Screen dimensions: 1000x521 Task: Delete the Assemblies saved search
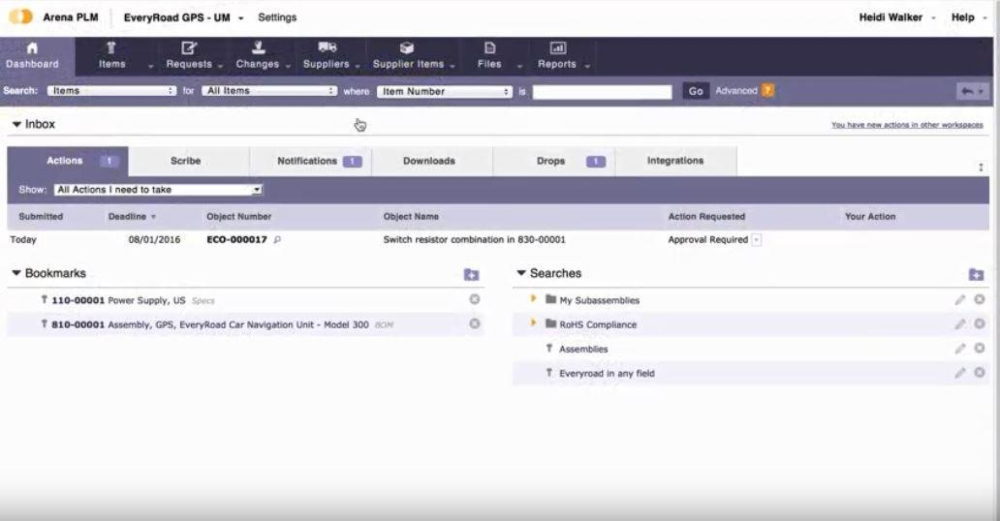coord(980,348)
